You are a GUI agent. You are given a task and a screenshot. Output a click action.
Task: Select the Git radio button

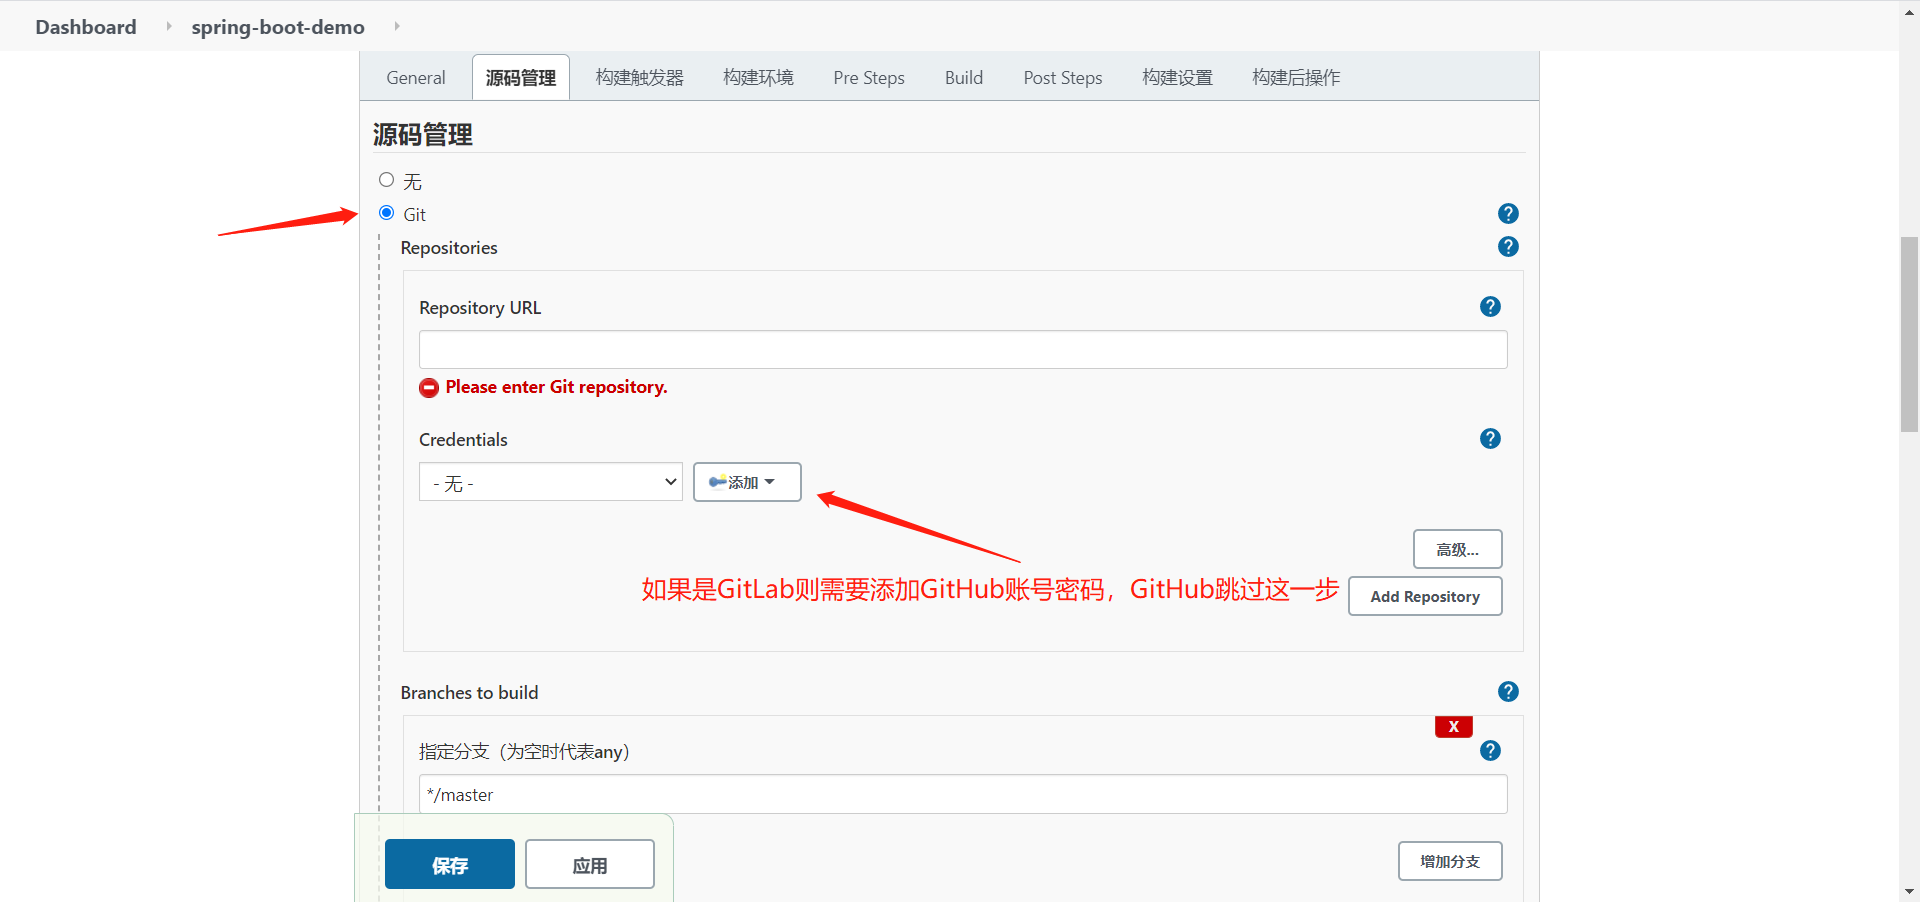[386, 213]
